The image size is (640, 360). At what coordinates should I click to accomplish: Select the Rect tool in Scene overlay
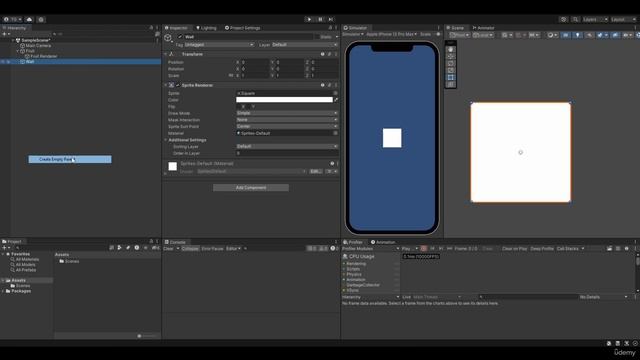451,77
